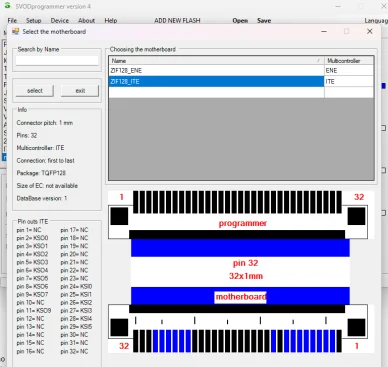
Task: Click Open in the main toolbar
Action: tap(240, 21)
